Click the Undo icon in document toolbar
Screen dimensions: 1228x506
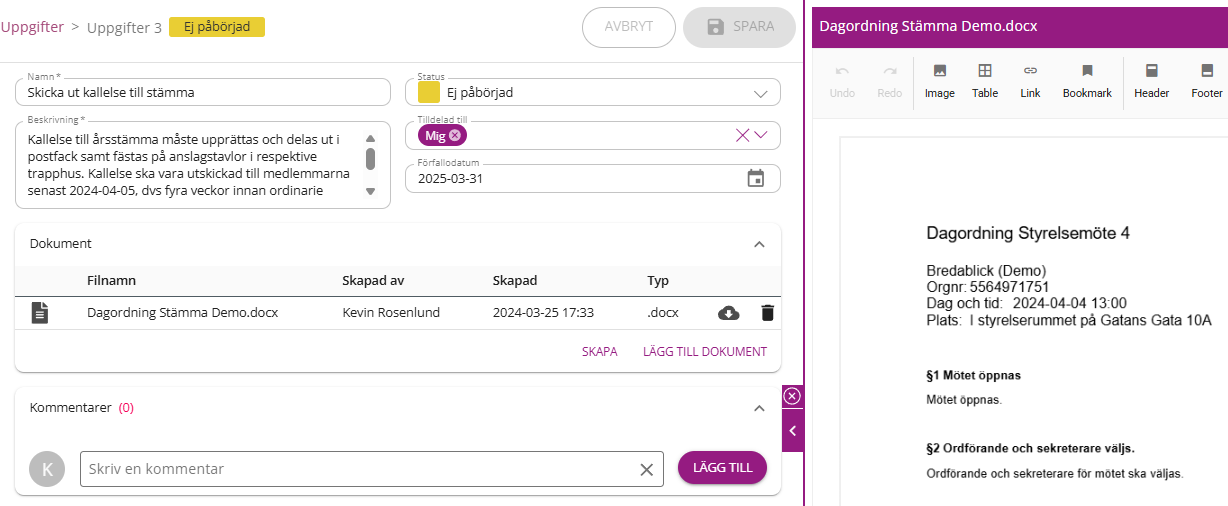point(842,71)
